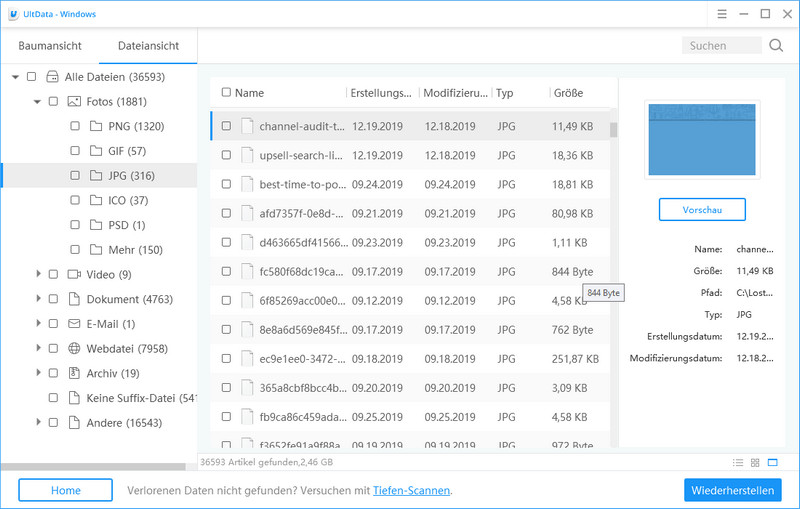Click file icon of best-time-to-po... row
800x509 pixels.
247,184
